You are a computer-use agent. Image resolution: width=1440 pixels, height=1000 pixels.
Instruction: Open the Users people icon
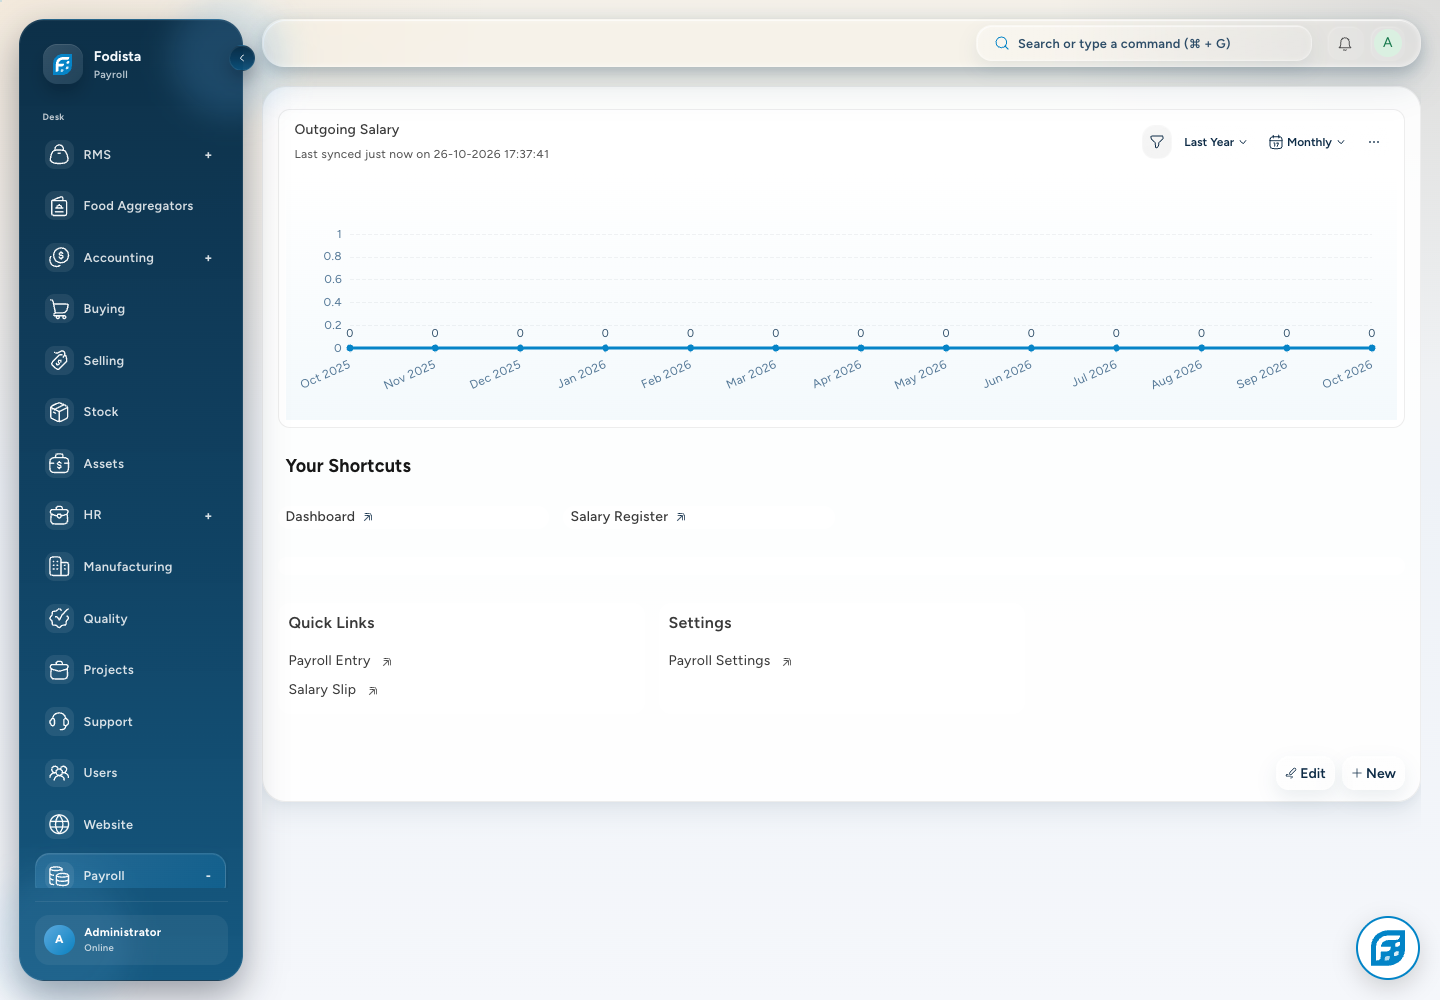tap(60, 773)
